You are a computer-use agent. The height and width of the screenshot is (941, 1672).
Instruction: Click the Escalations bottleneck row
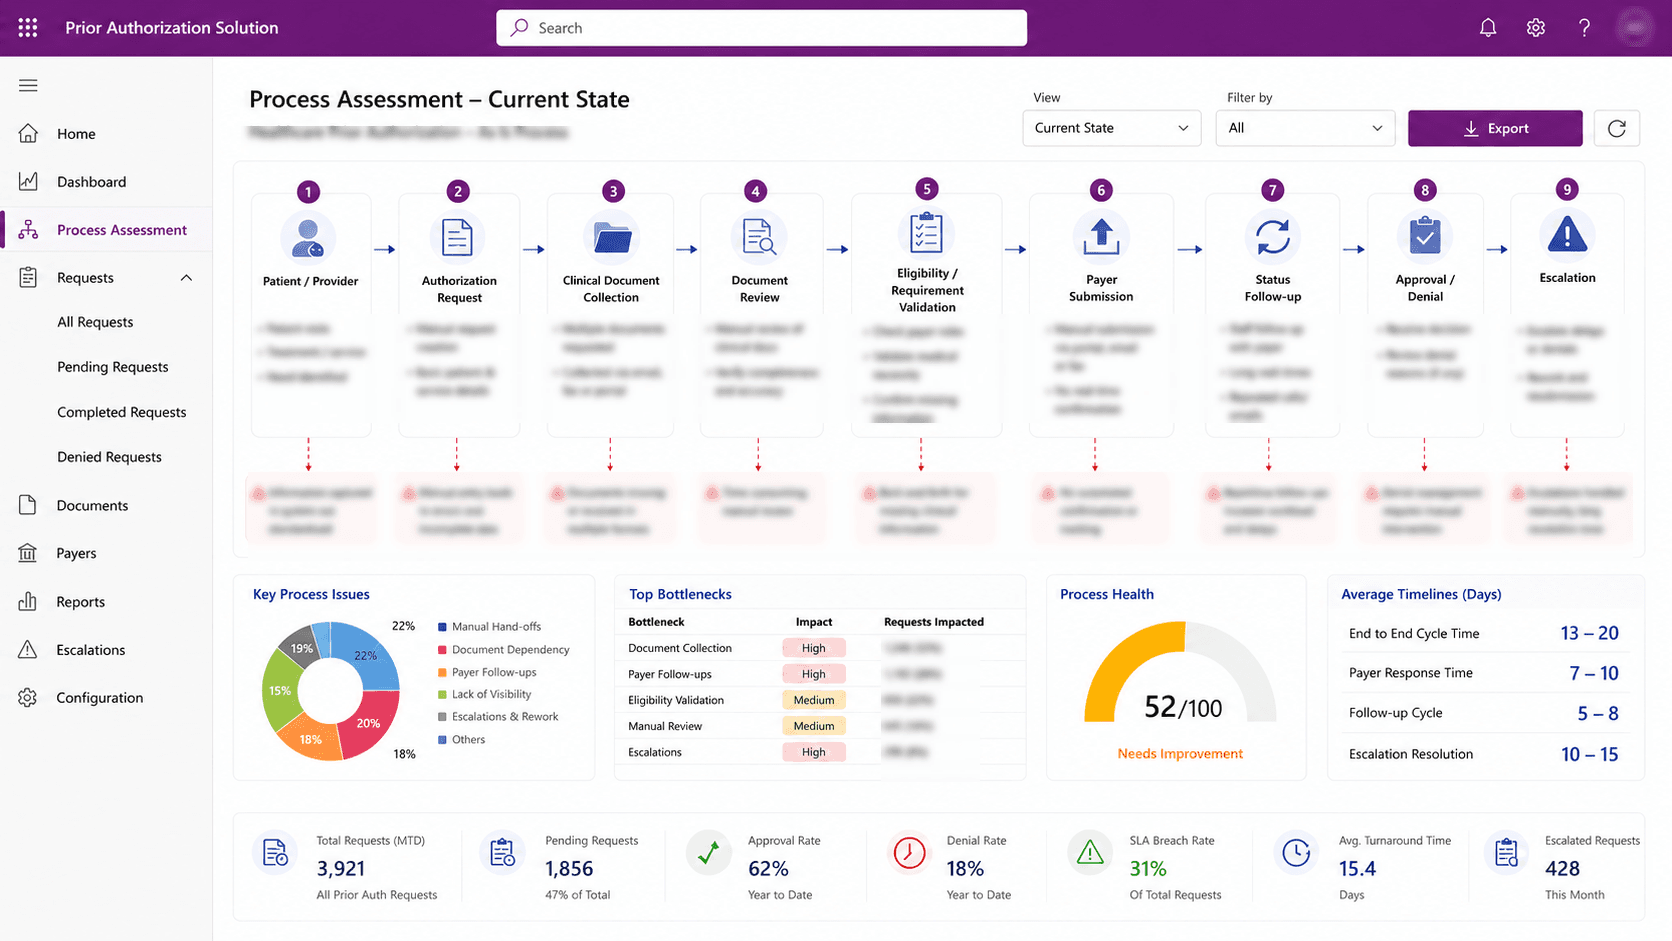click(x=820, y=752)
